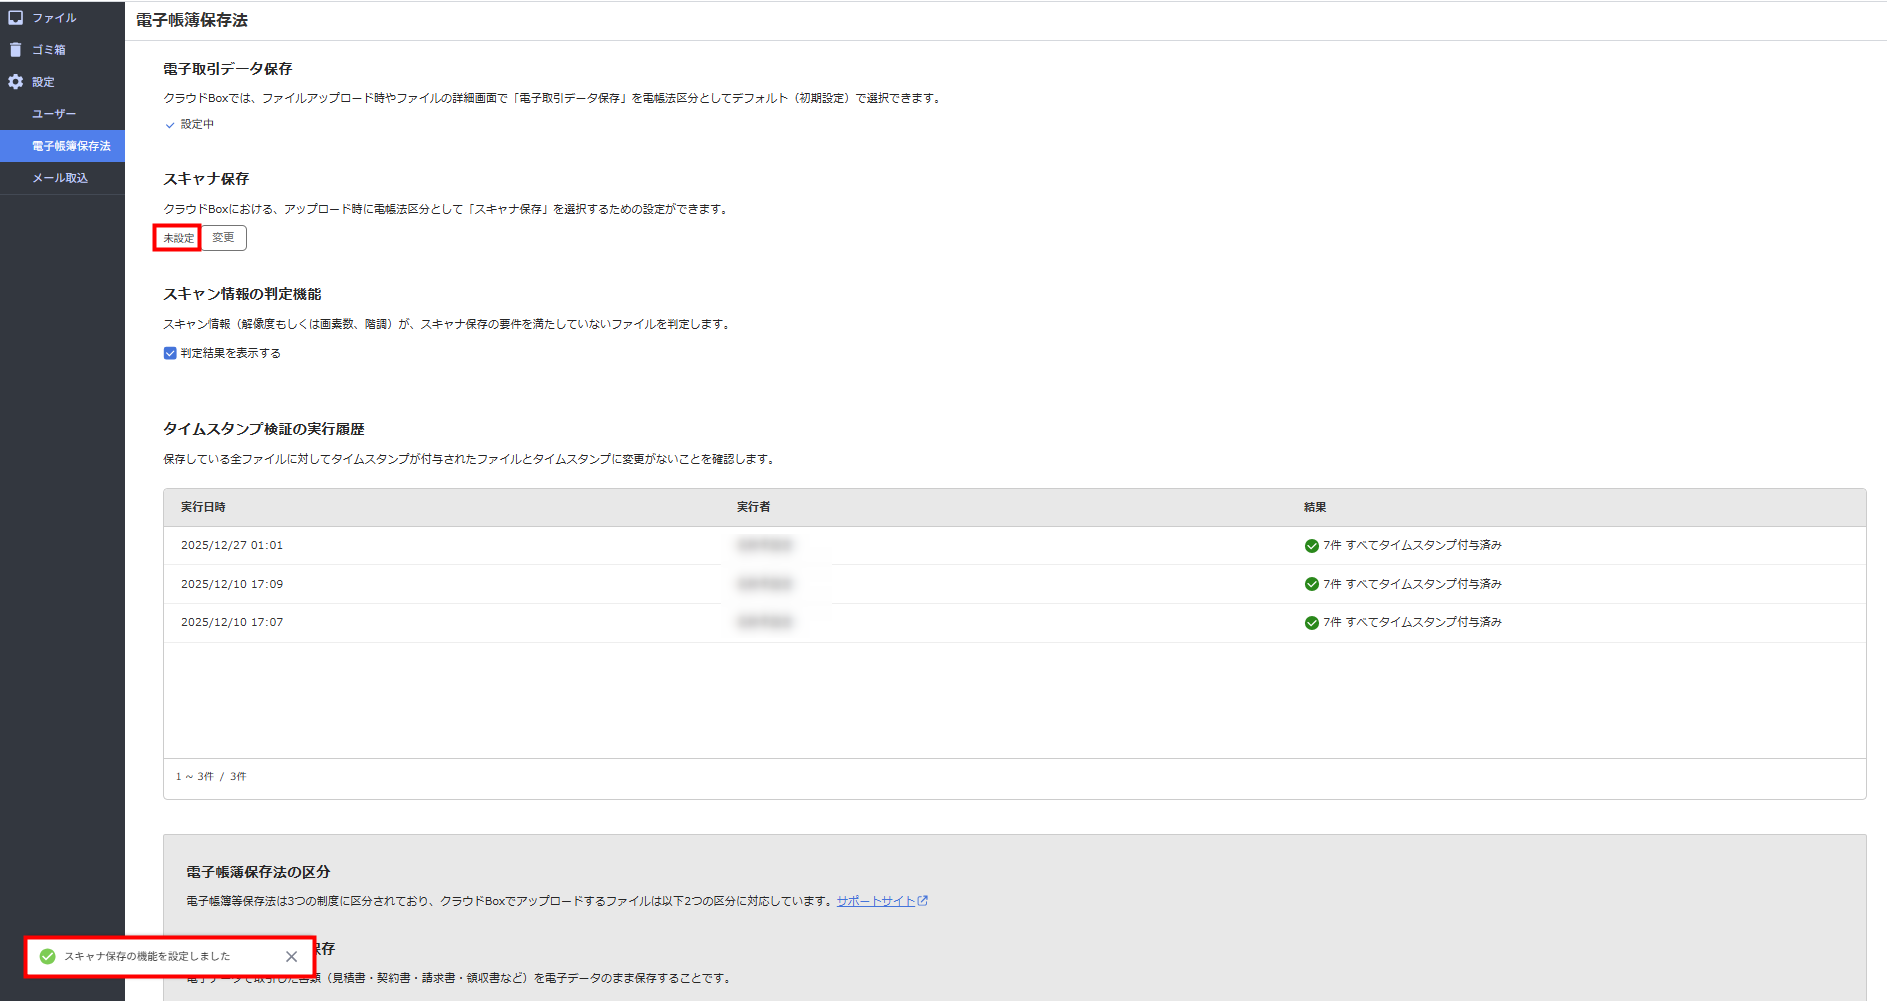Click the ファイル icon in the sidebar
The width and height of the screenshot is (1887, 1001).
click(16, 18)
